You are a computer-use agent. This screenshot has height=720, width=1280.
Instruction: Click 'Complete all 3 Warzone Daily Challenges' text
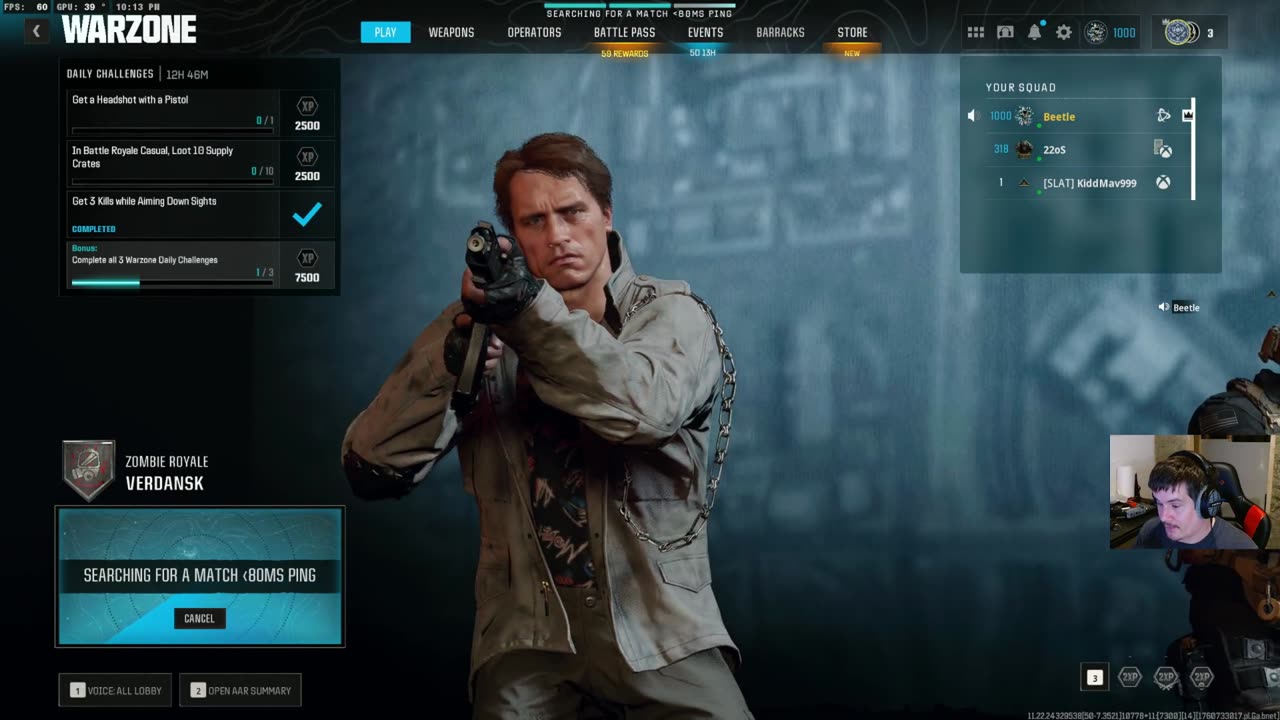tap(144, 260)
